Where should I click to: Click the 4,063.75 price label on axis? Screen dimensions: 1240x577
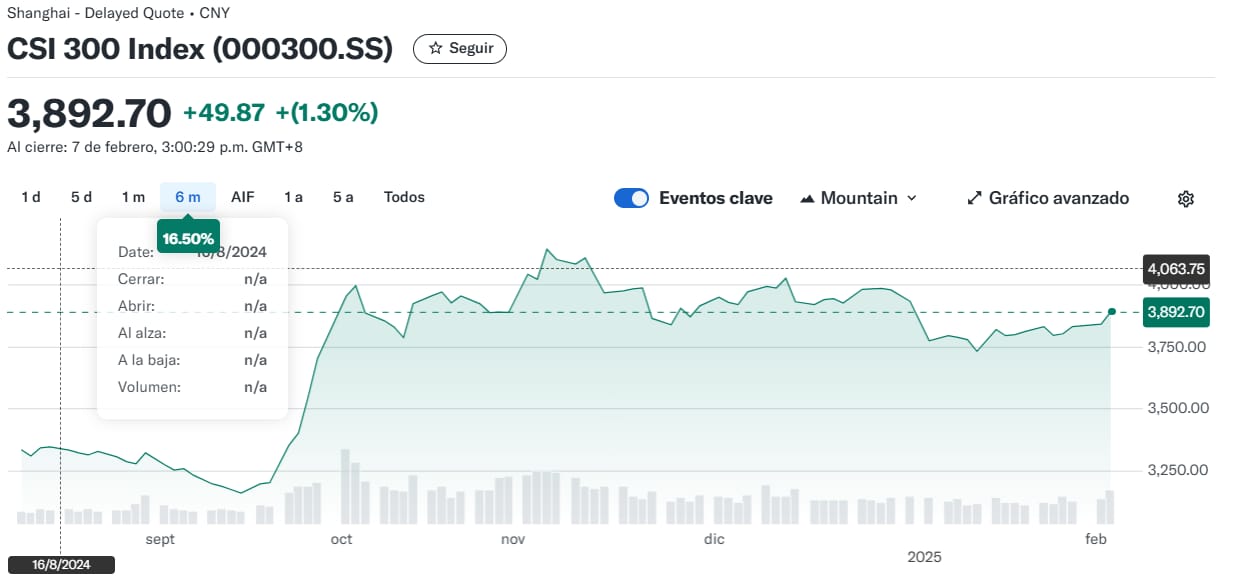coord(1177,269)
